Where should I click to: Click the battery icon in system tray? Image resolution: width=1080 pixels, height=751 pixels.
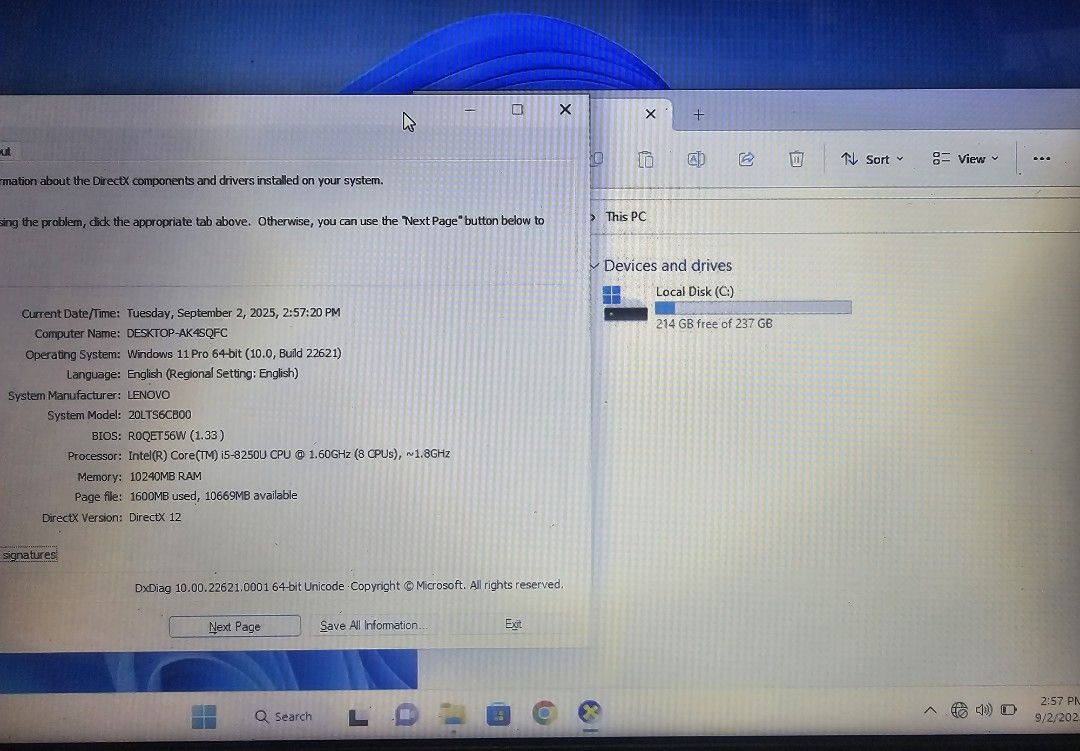click(x=1009, y=709)
